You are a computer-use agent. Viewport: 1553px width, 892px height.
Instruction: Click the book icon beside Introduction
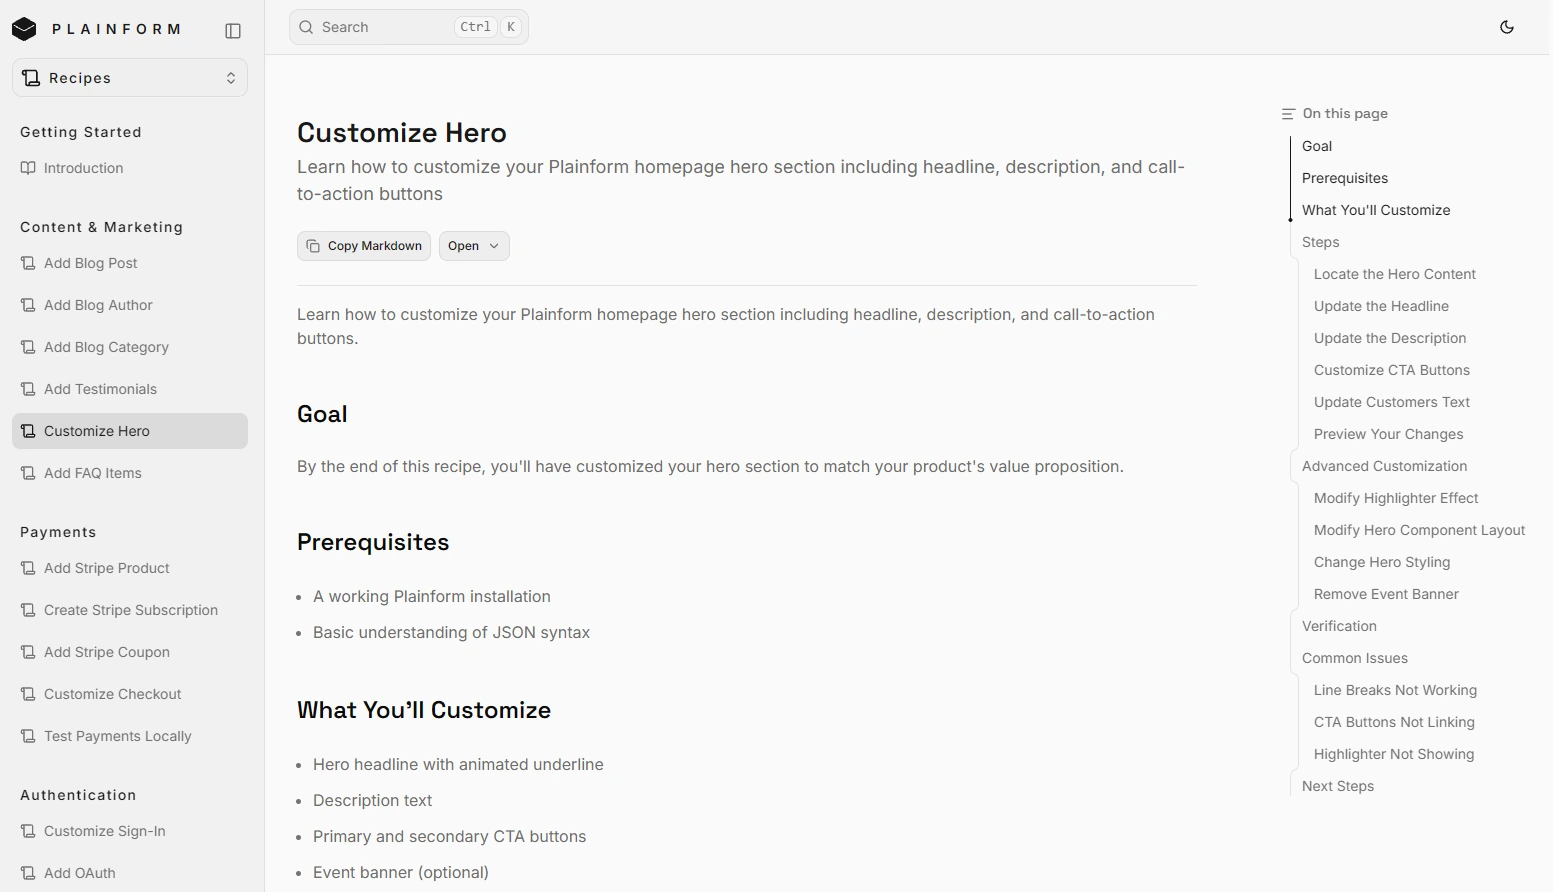click(x=28, y=168)
